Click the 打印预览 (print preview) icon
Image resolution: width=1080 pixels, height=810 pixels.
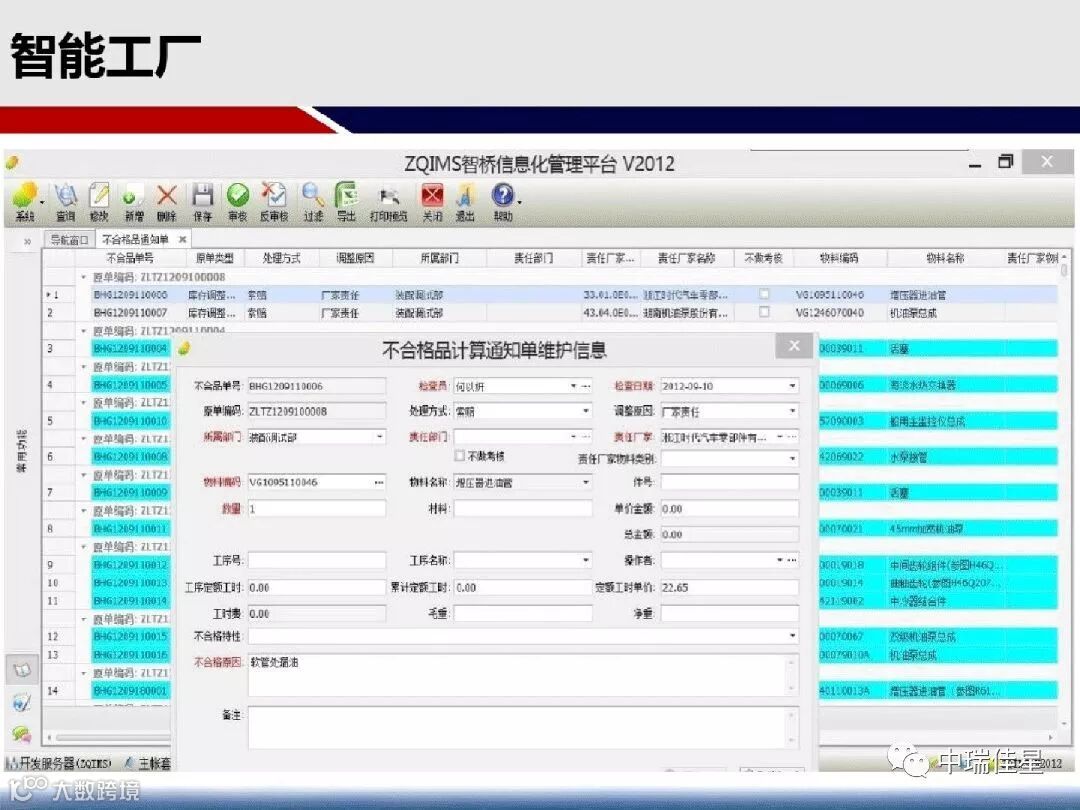(388, 201)
